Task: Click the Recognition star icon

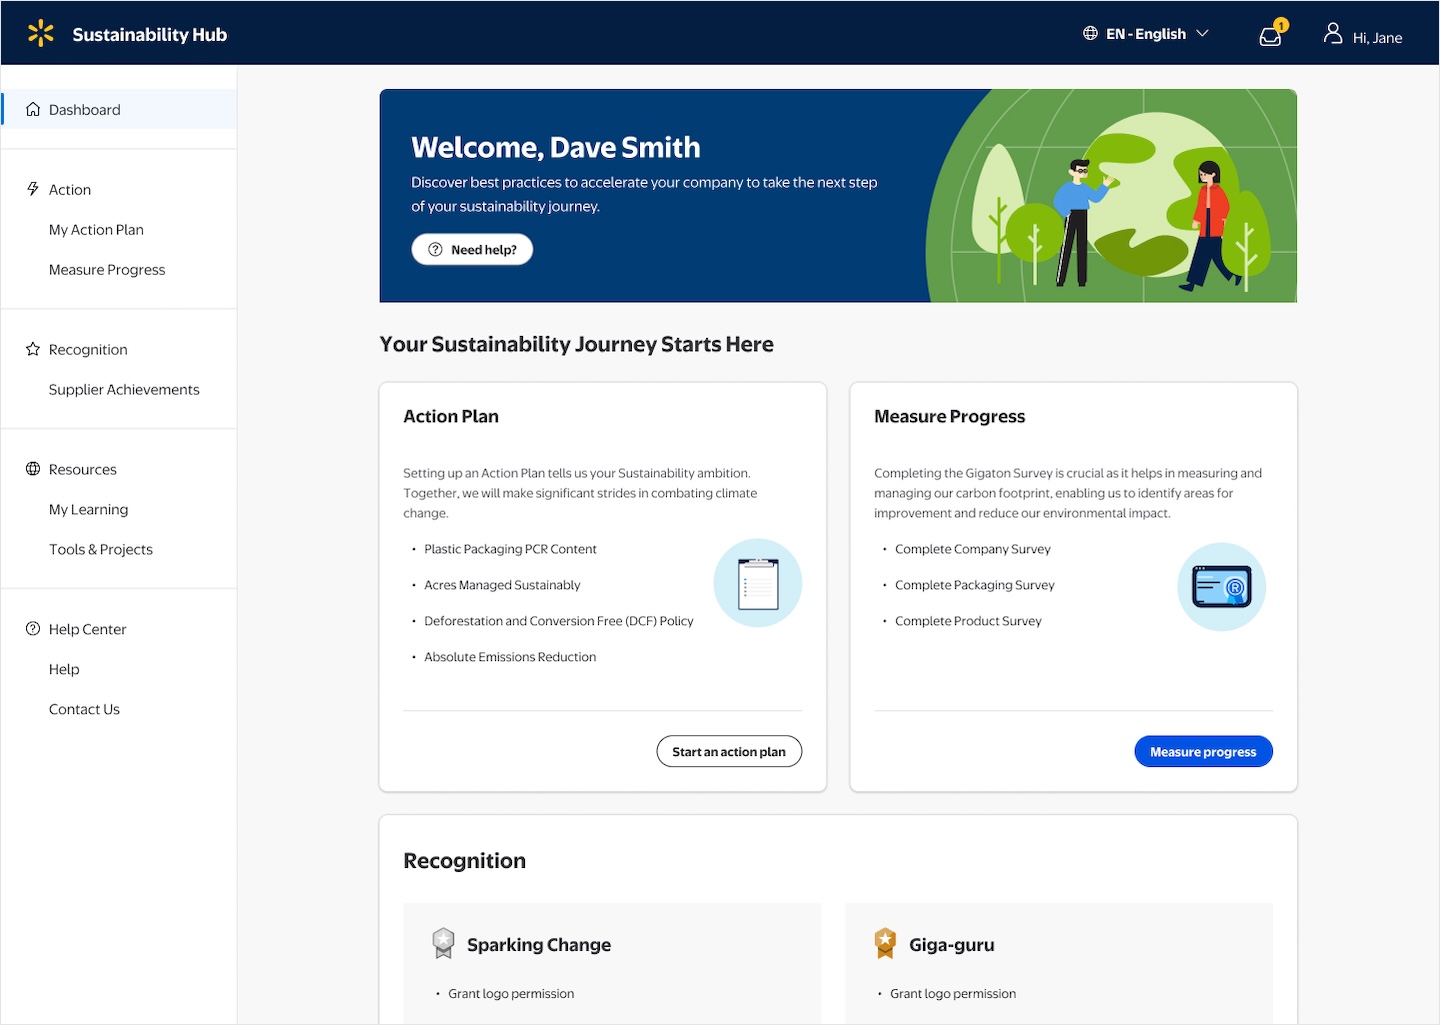Action: 31,348
